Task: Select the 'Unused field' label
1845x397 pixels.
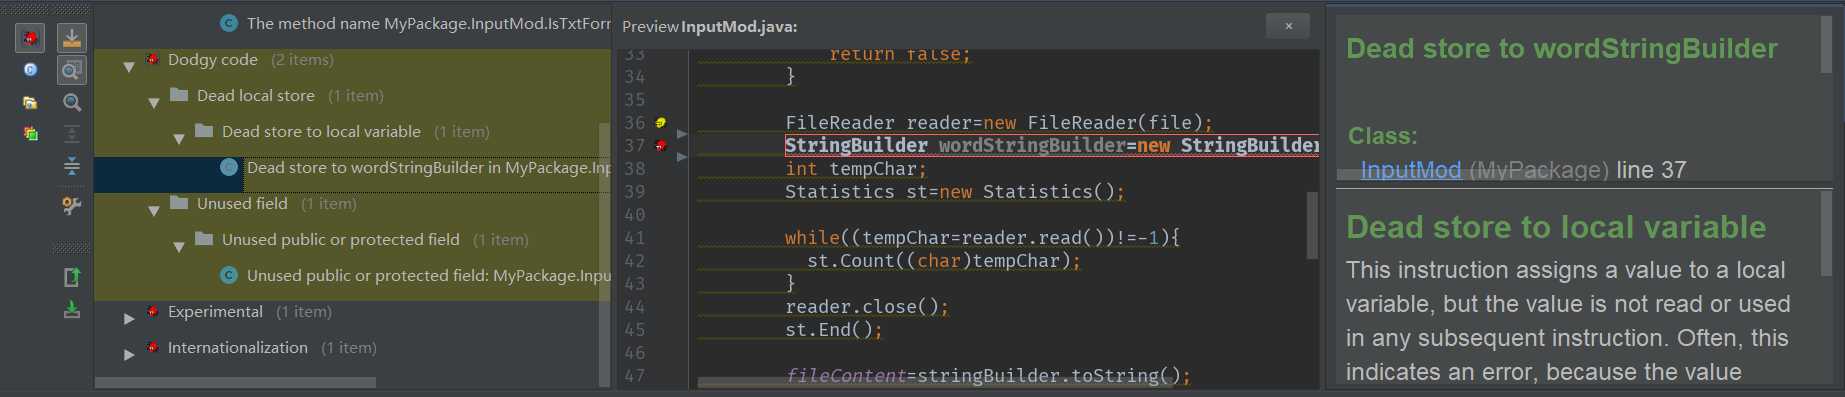Action: [242, 203]
